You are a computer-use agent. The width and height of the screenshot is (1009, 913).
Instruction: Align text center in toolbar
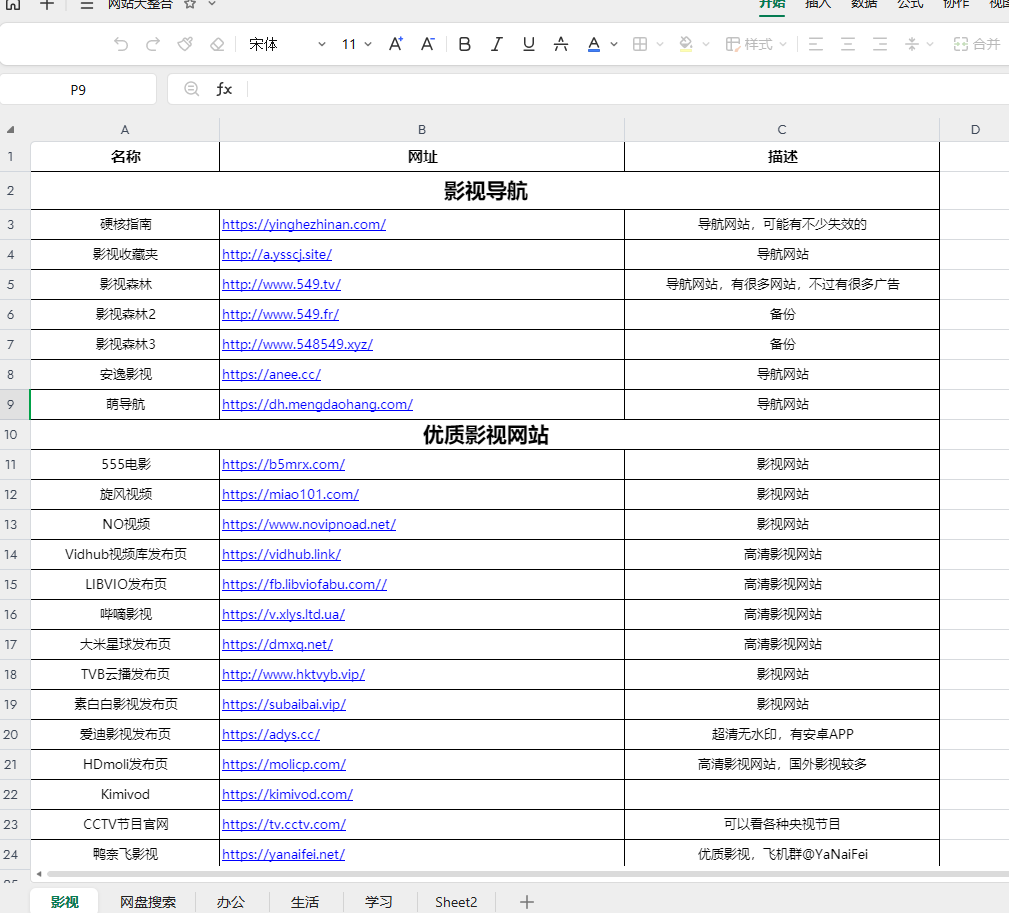[848, 44]
